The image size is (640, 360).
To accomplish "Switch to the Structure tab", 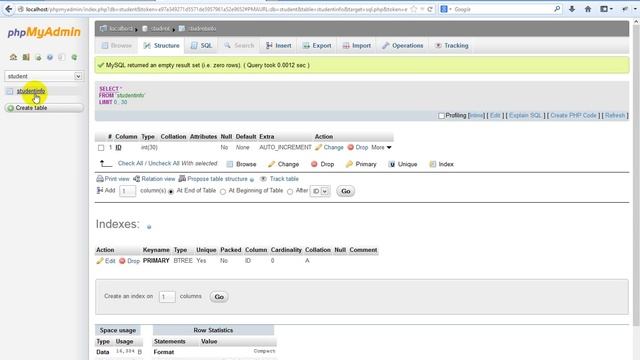I will [161, 45].
